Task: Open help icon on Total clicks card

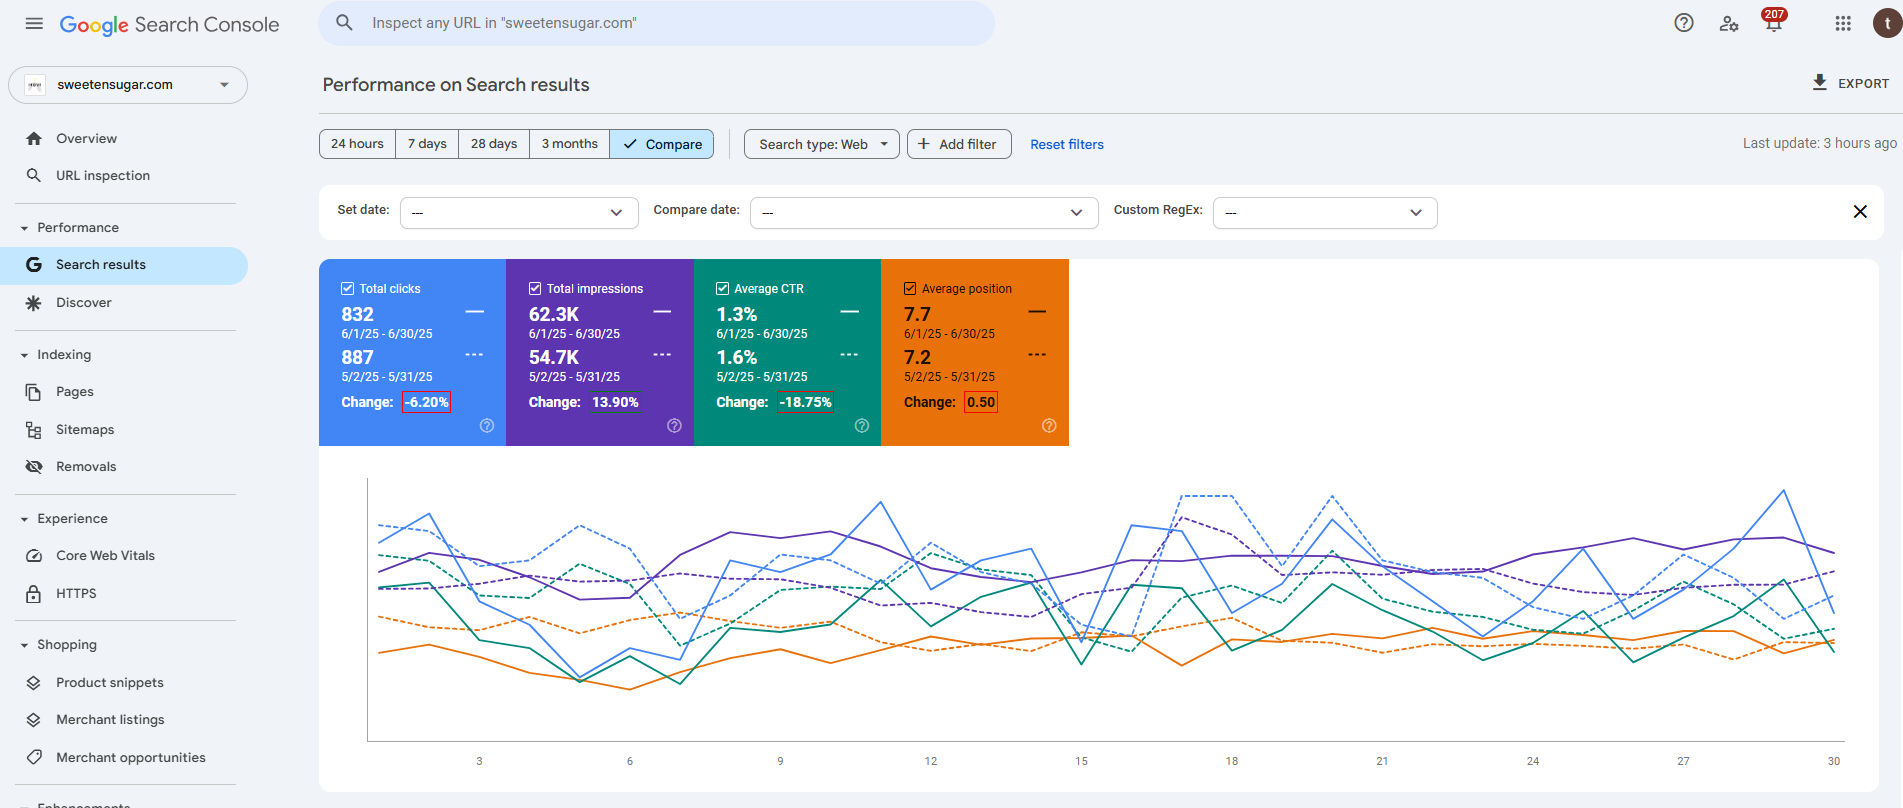Action: tap(487, 426)
